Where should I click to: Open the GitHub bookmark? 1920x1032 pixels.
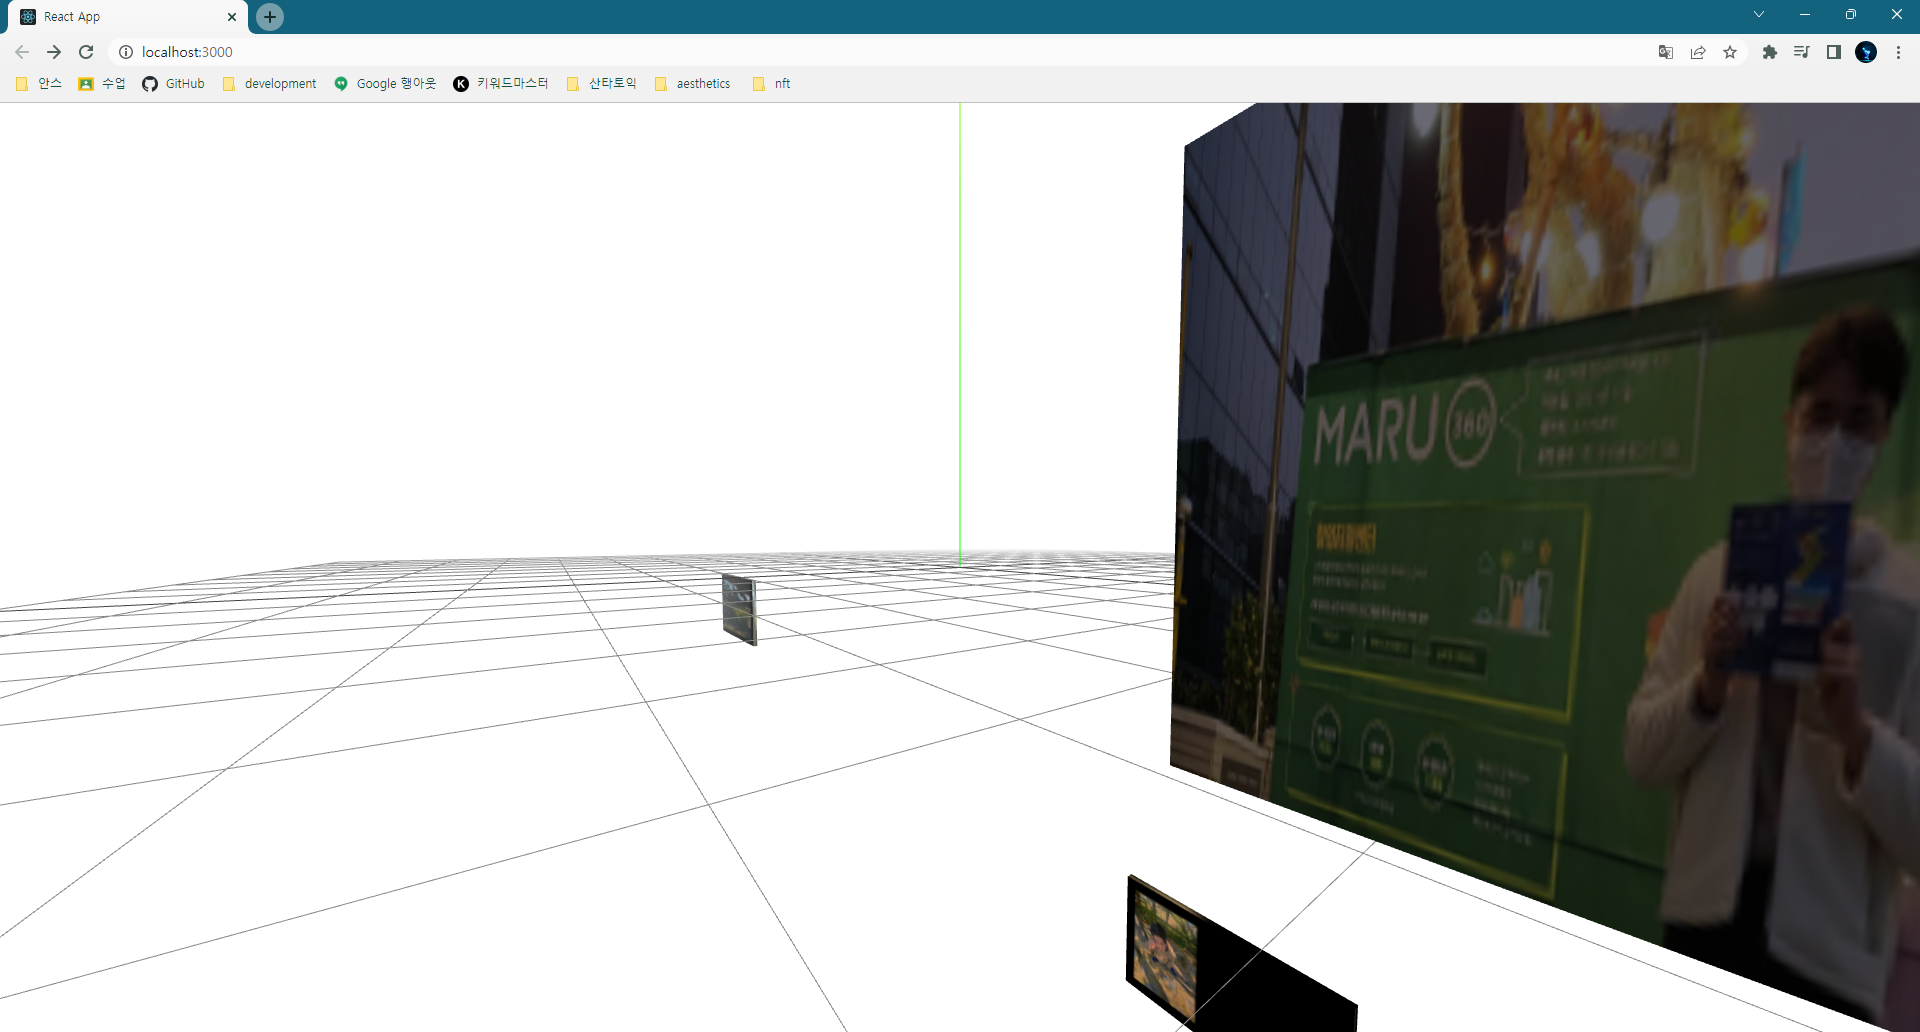point(173,84)
